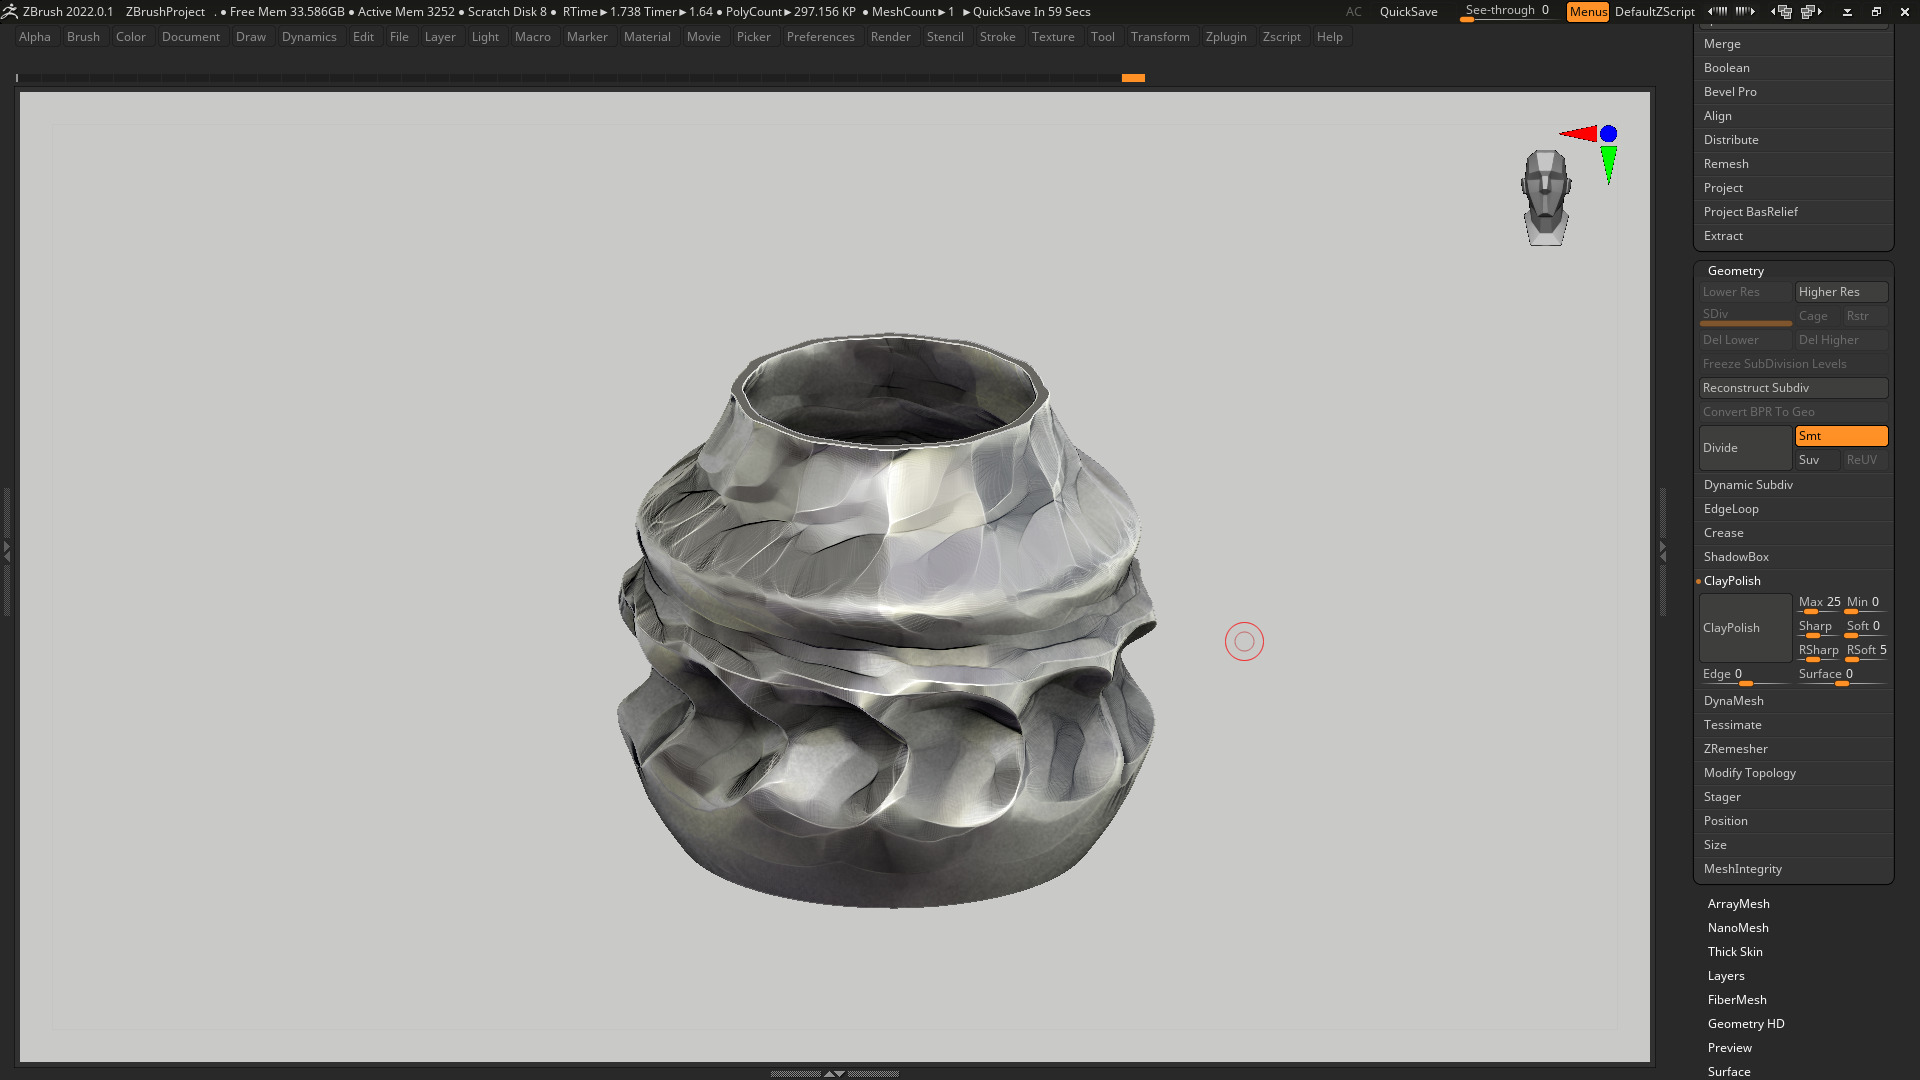Click the Higher Res button

click(1841, 292)
